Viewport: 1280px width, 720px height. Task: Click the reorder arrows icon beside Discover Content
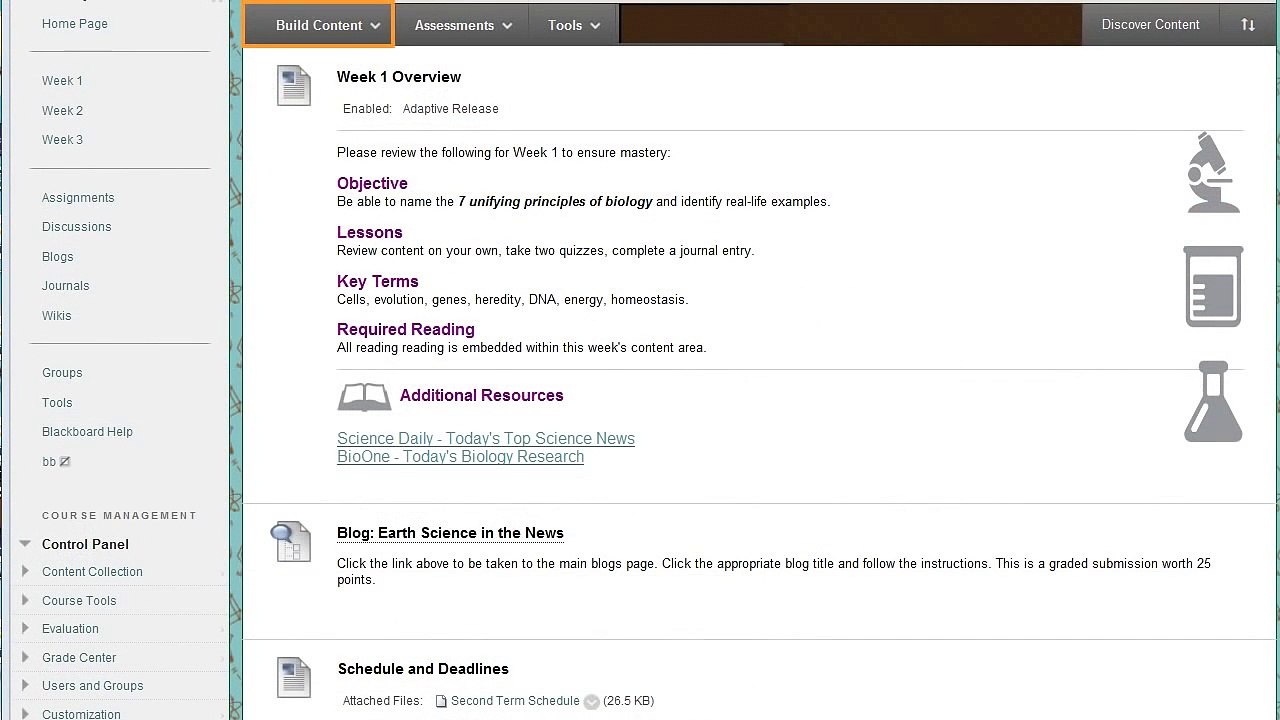pyautogui.click(x=1248, y=25)
